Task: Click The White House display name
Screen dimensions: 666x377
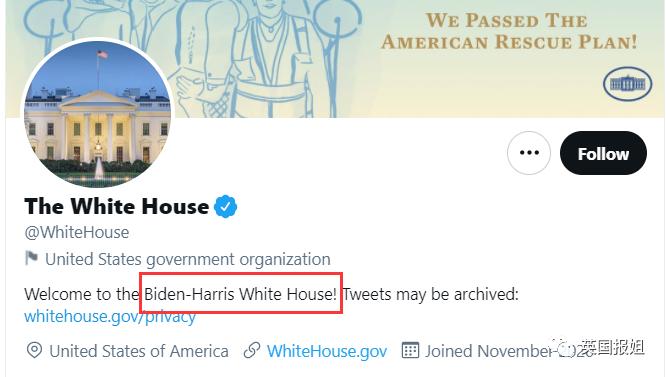Action: 117,206
